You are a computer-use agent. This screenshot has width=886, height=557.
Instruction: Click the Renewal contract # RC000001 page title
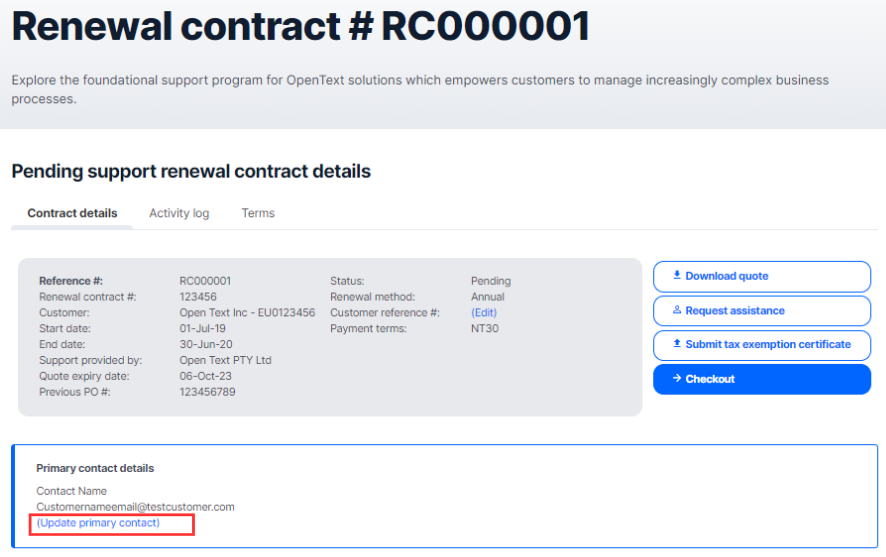coord(301,26)
